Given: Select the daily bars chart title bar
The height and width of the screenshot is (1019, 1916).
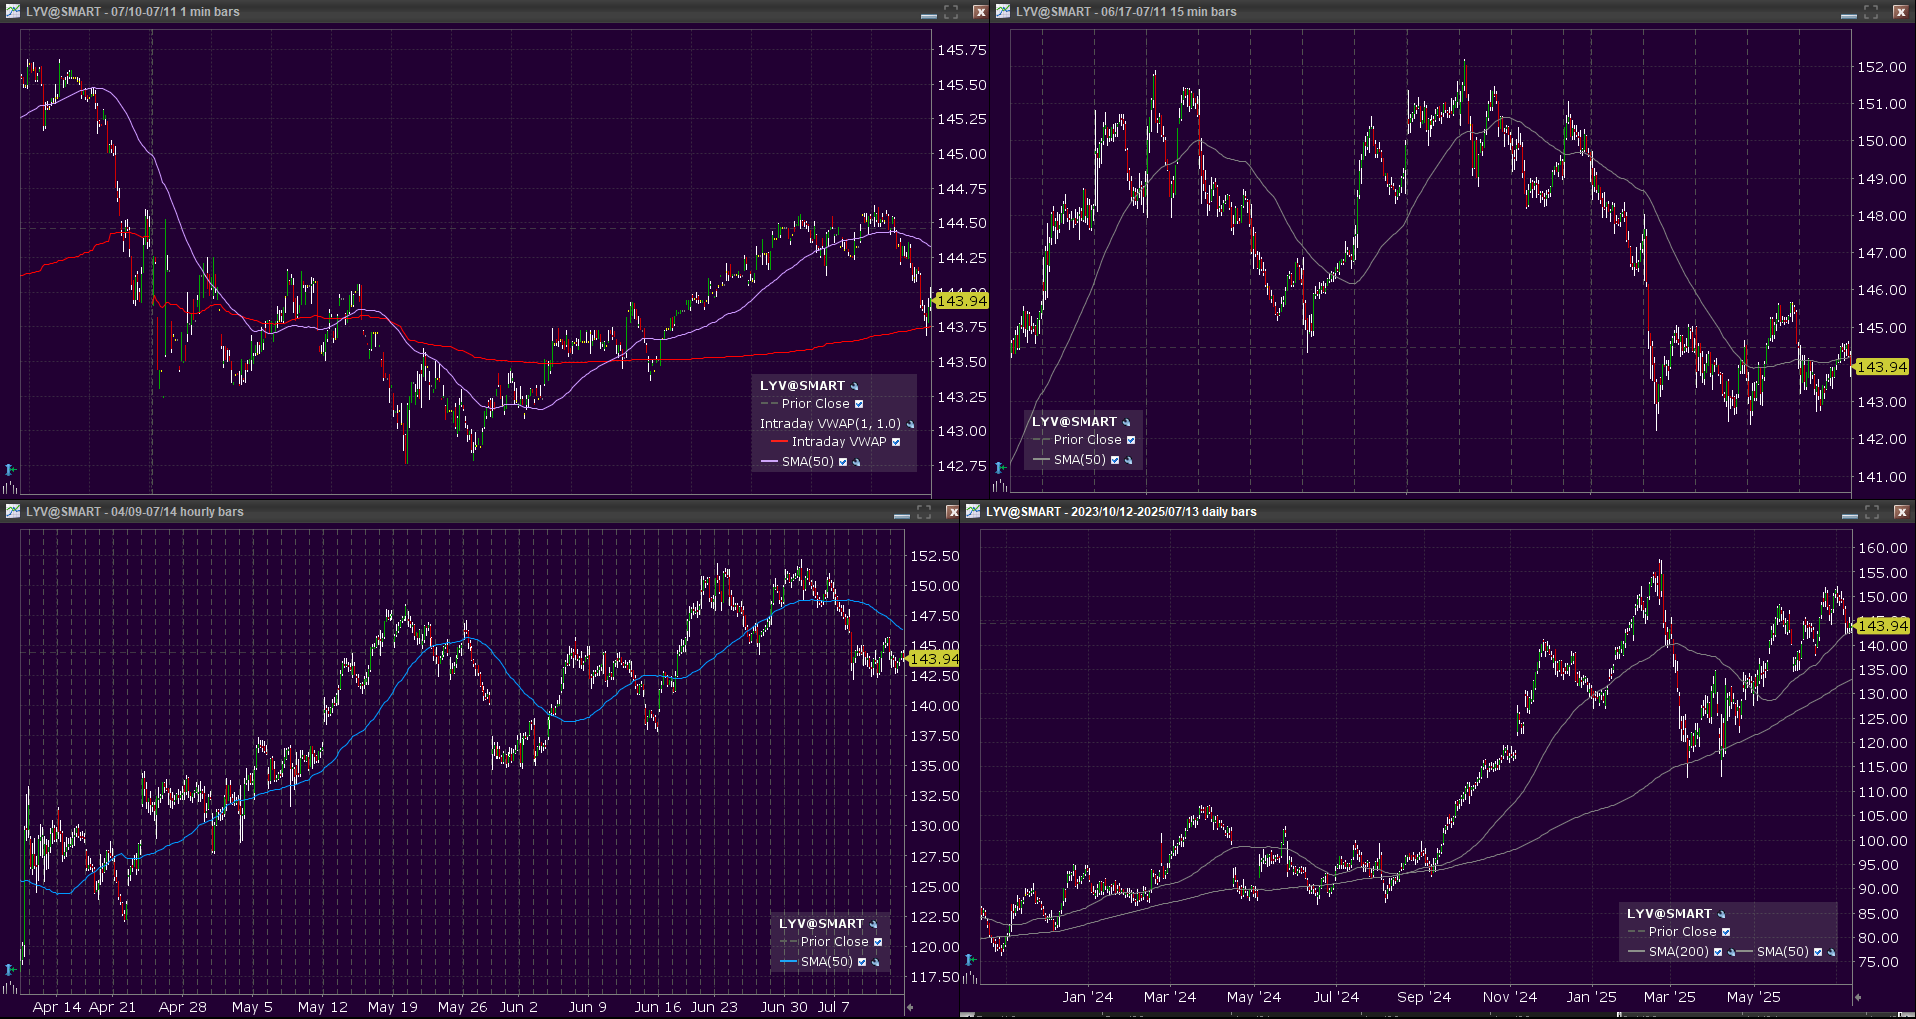Looking at the screenshot, I should pos(1400,512).
